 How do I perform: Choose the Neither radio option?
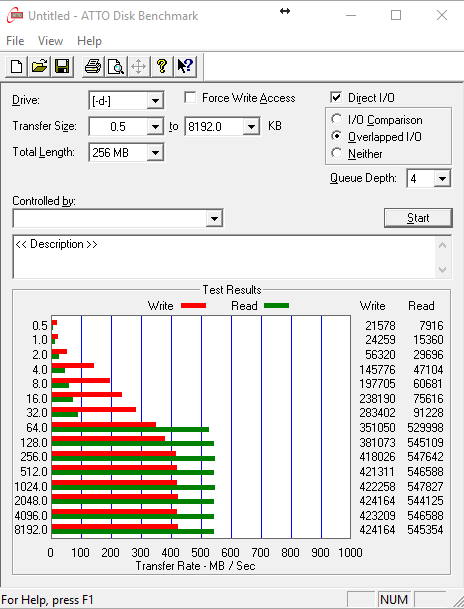(337, 153)
